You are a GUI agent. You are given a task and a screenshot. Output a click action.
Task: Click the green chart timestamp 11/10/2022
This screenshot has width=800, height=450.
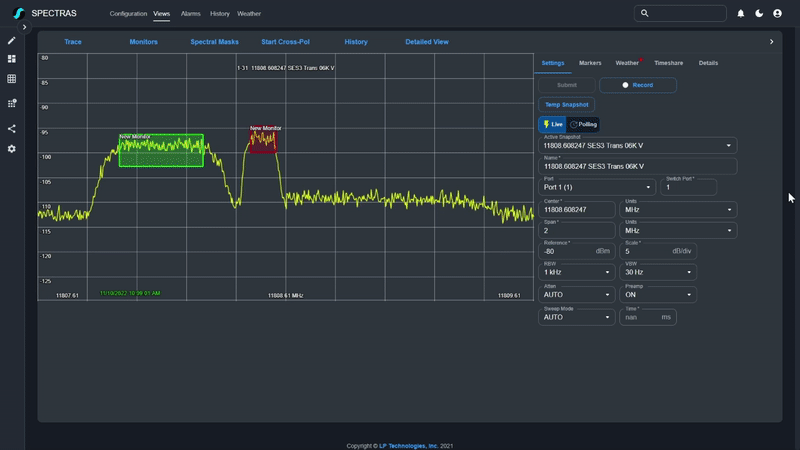(130, 293)
